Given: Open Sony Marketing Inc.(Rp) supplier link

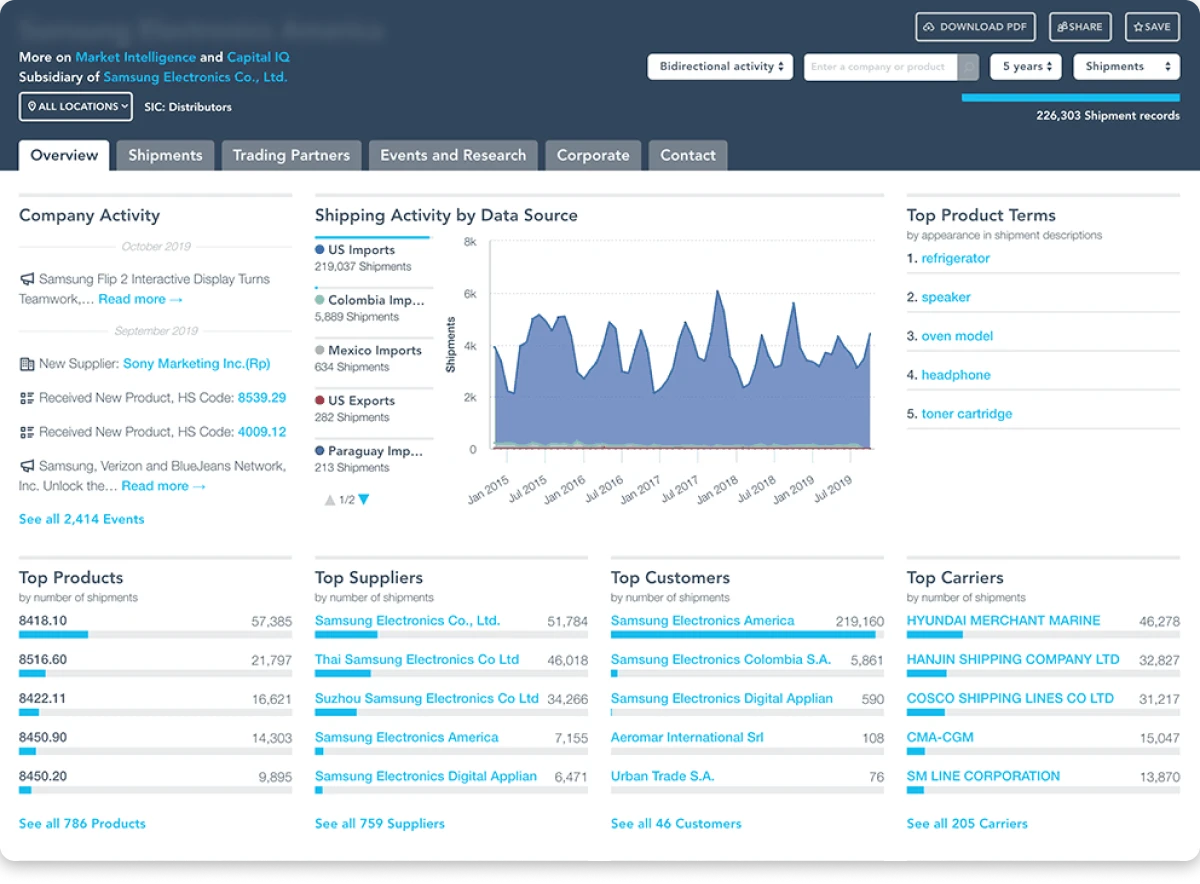Looking at the screenshot, I should [x=197, y=364].
